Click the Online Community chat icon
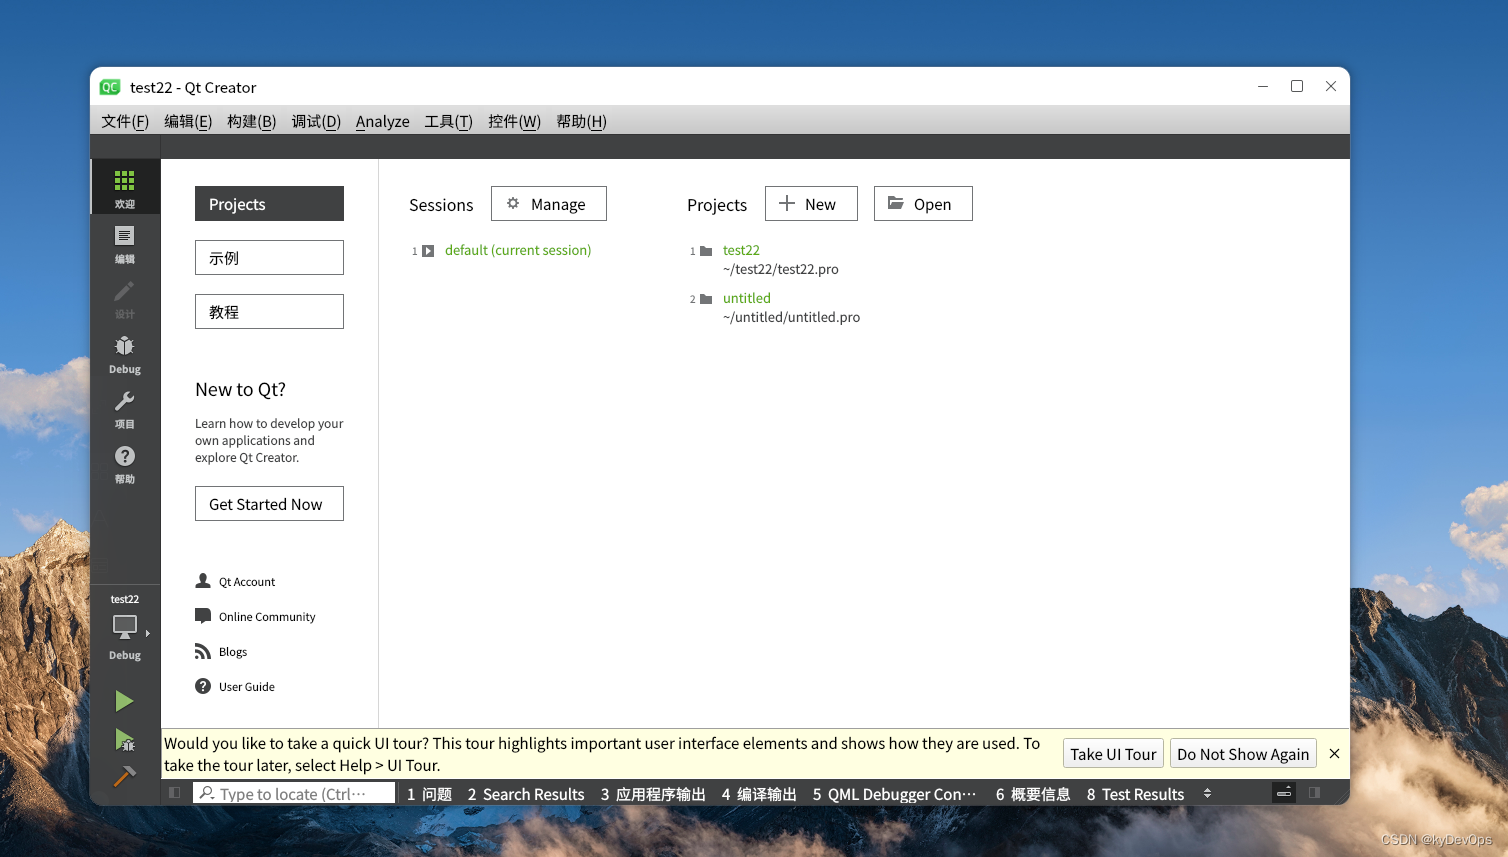Screen dimensions: 1508x857 click(x=203, y=616)
